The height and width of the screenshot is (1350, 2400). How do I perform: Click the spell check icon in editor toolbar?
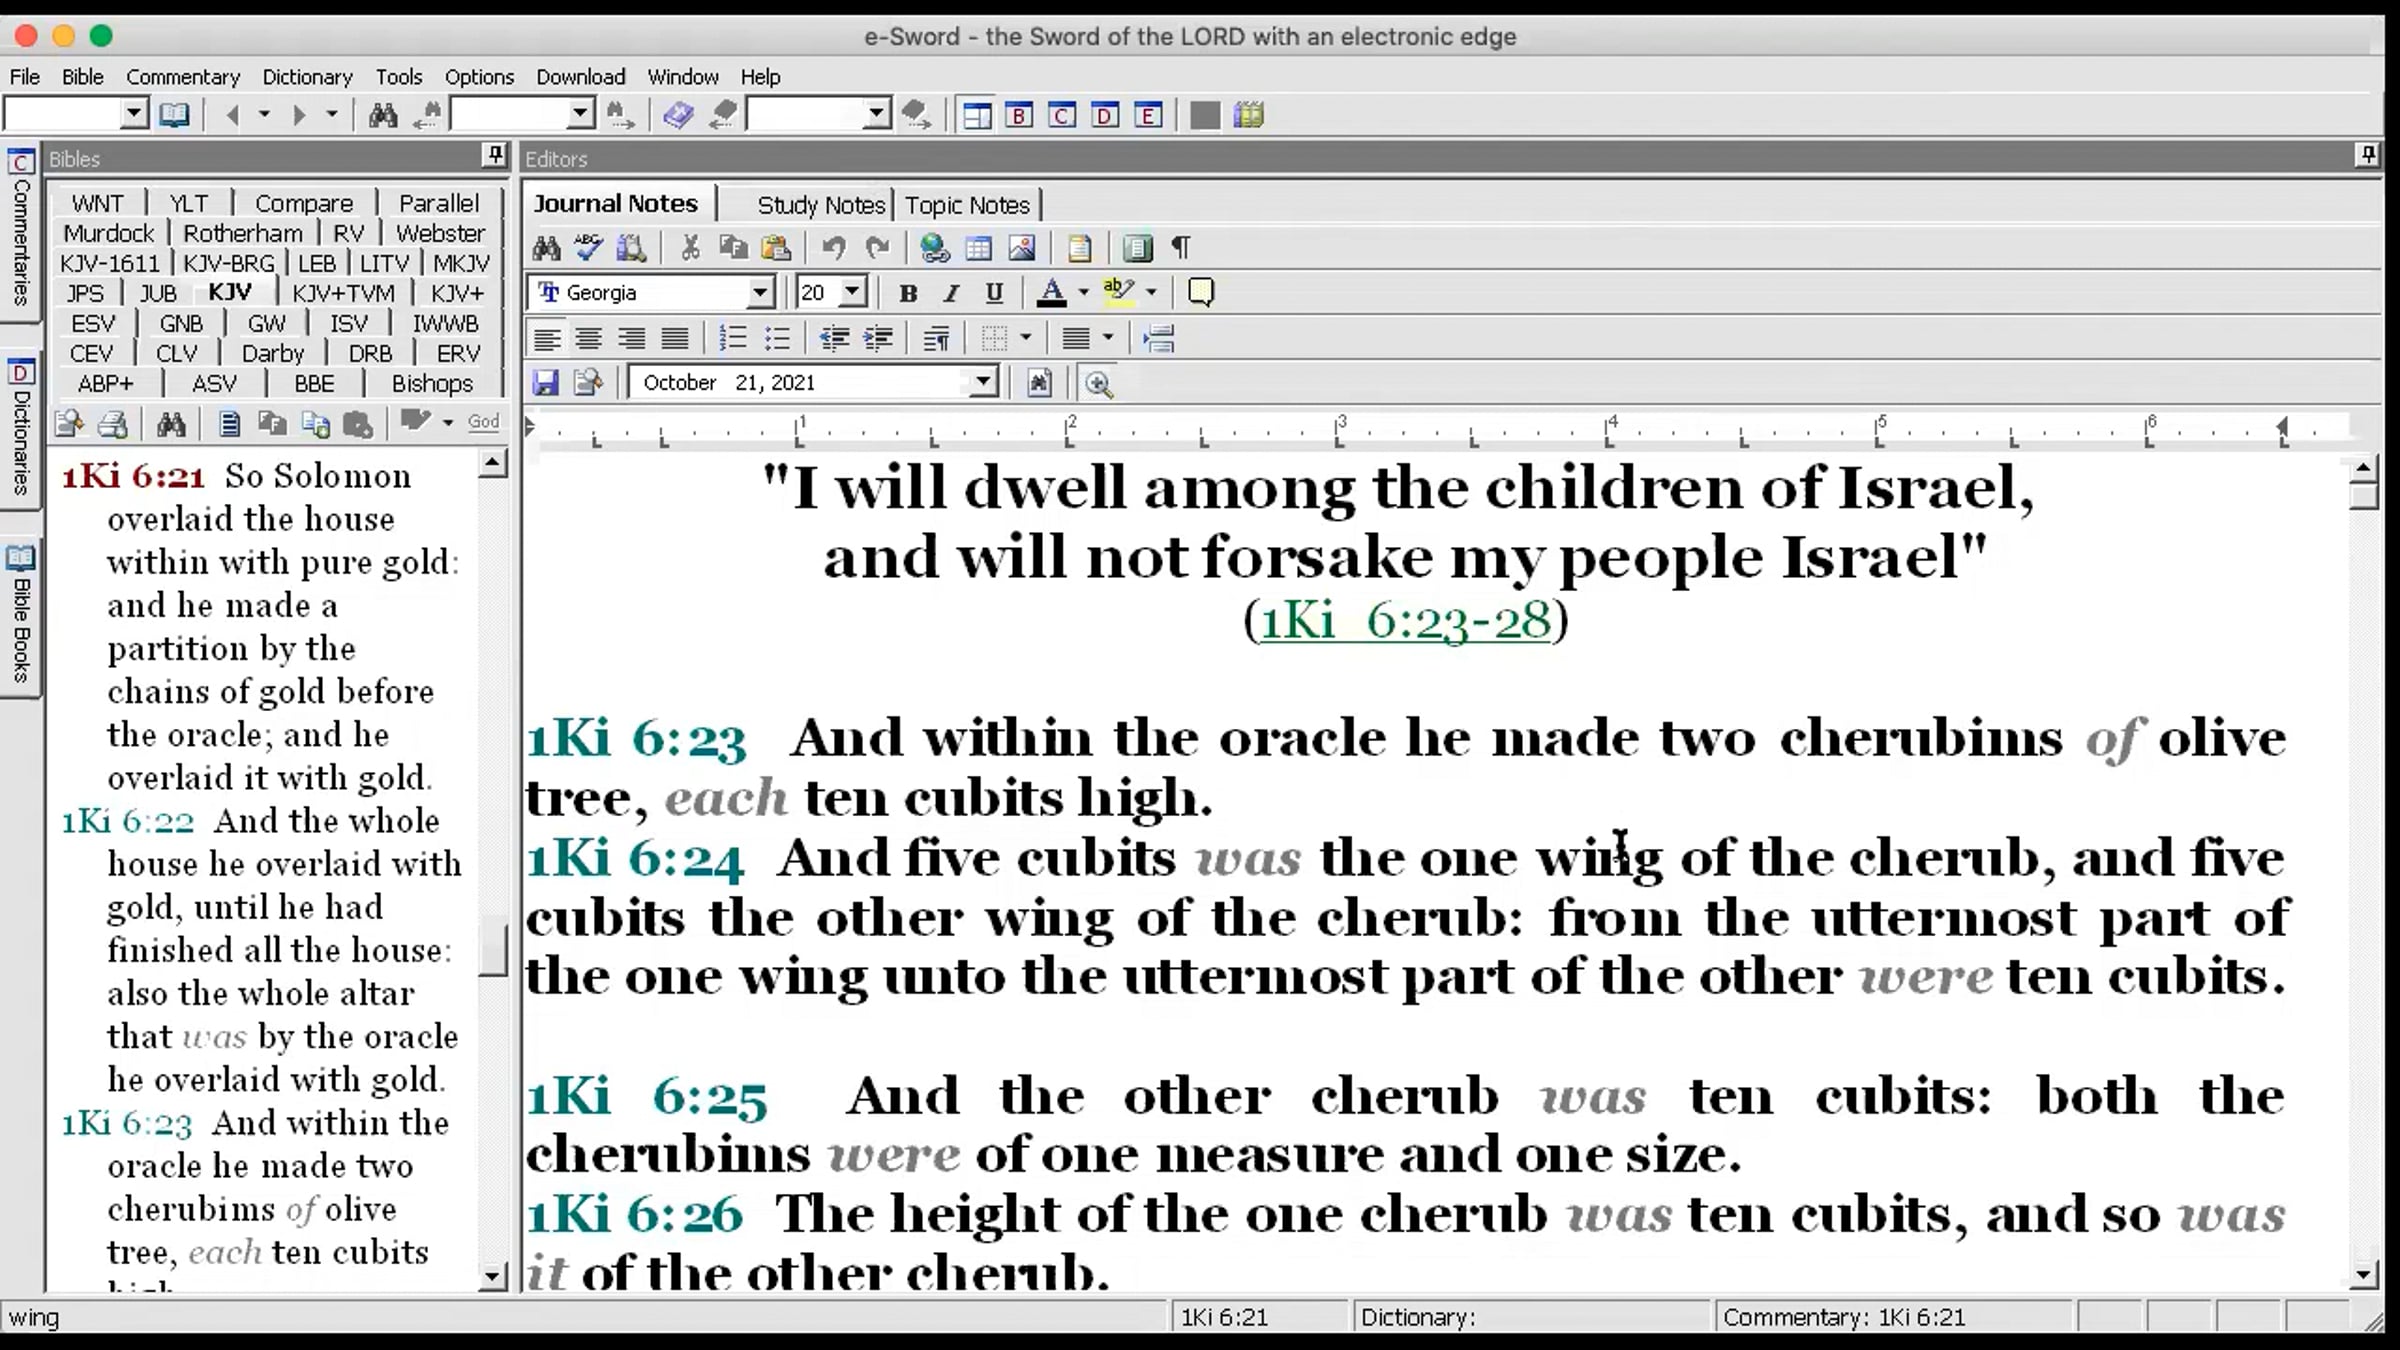(x=588, y=247)
